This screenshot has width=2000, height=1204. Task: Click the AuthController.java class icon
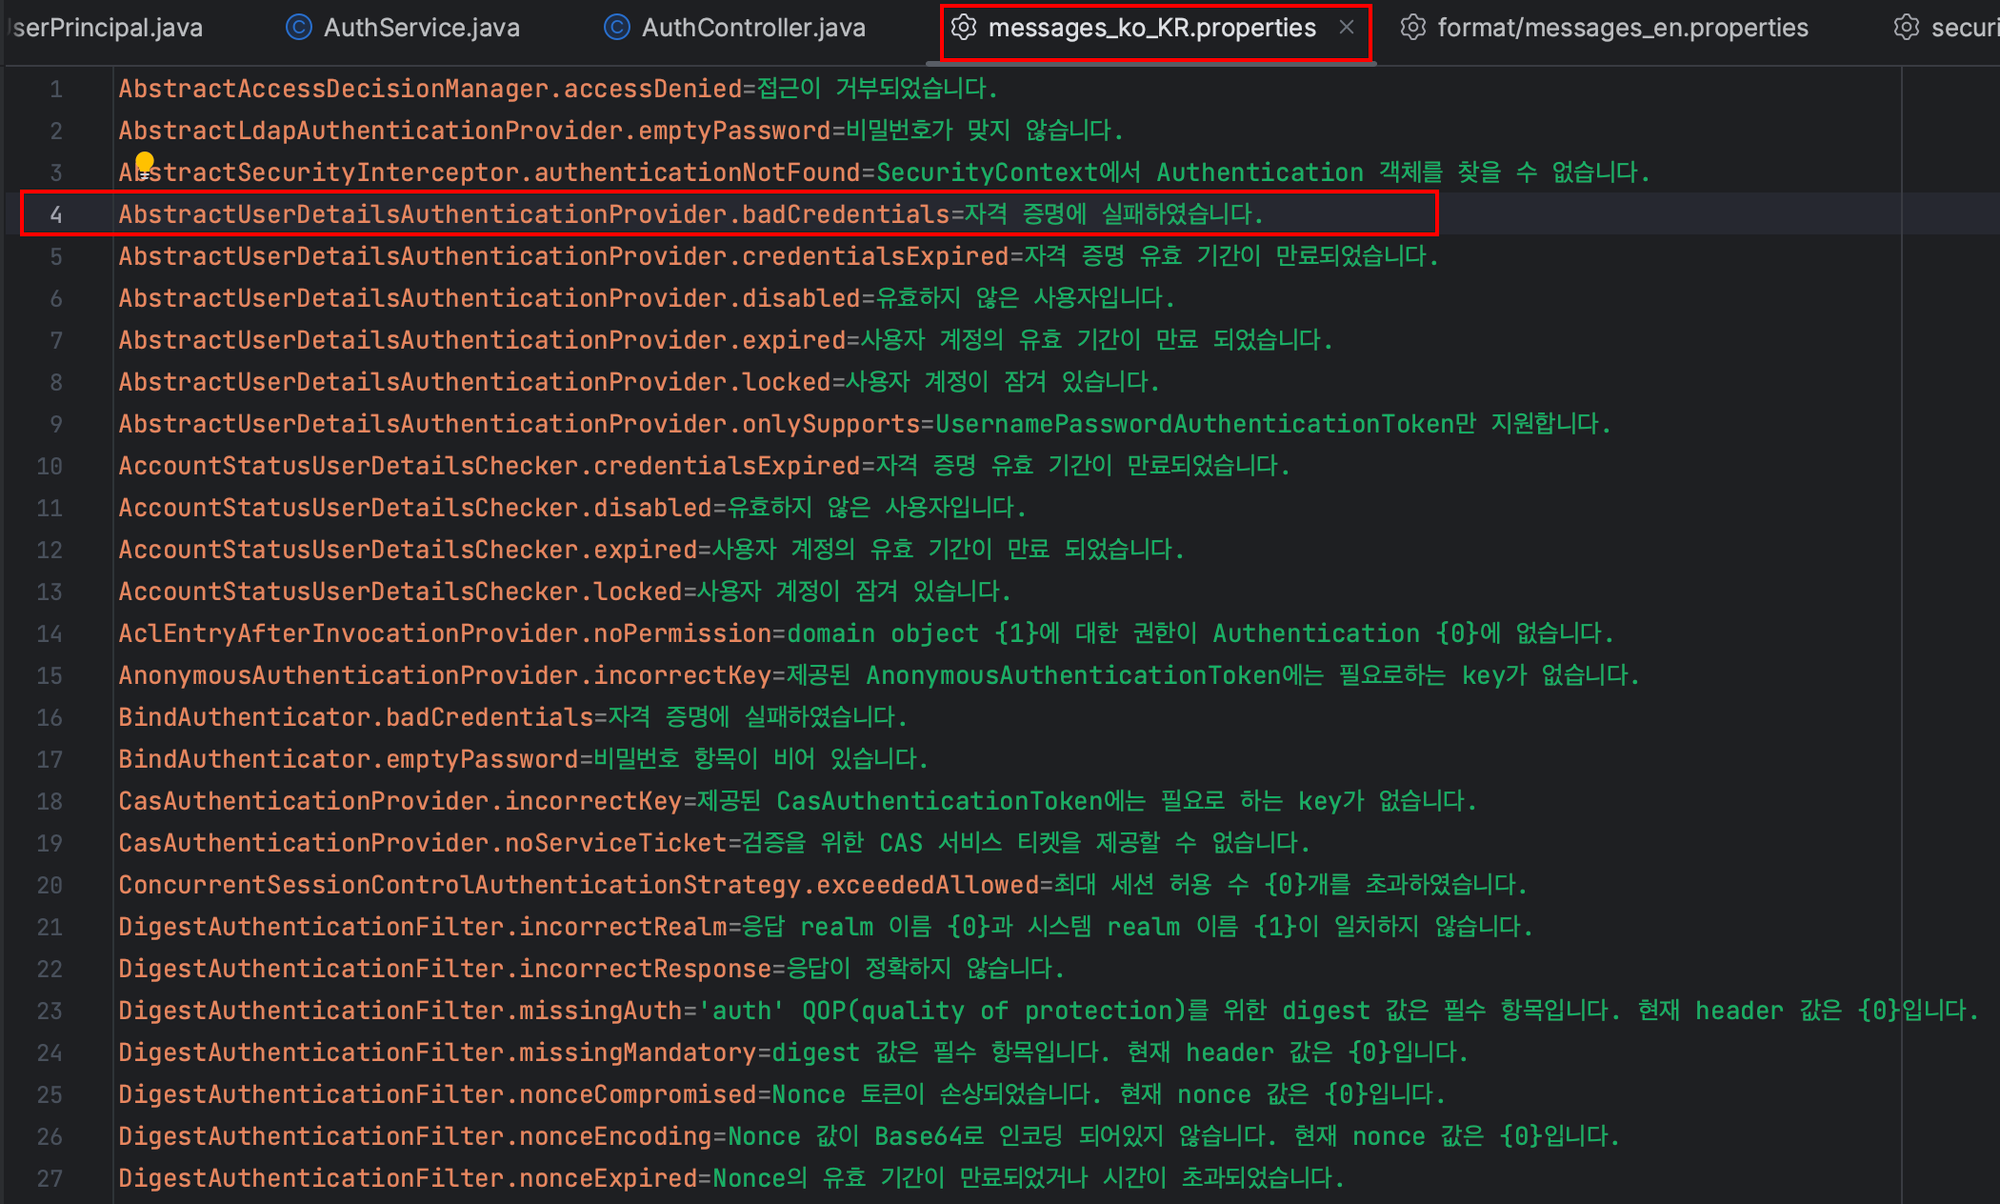click(617, 27)
